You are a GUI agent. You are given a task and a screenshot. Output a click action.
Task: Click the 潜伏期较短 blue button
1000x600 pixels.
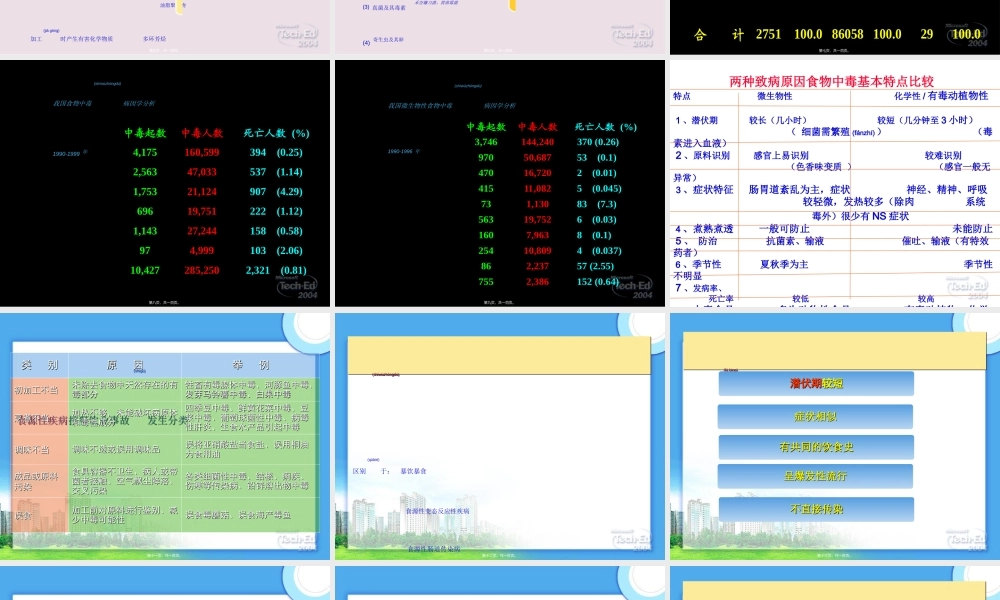[x=815, y=384]
